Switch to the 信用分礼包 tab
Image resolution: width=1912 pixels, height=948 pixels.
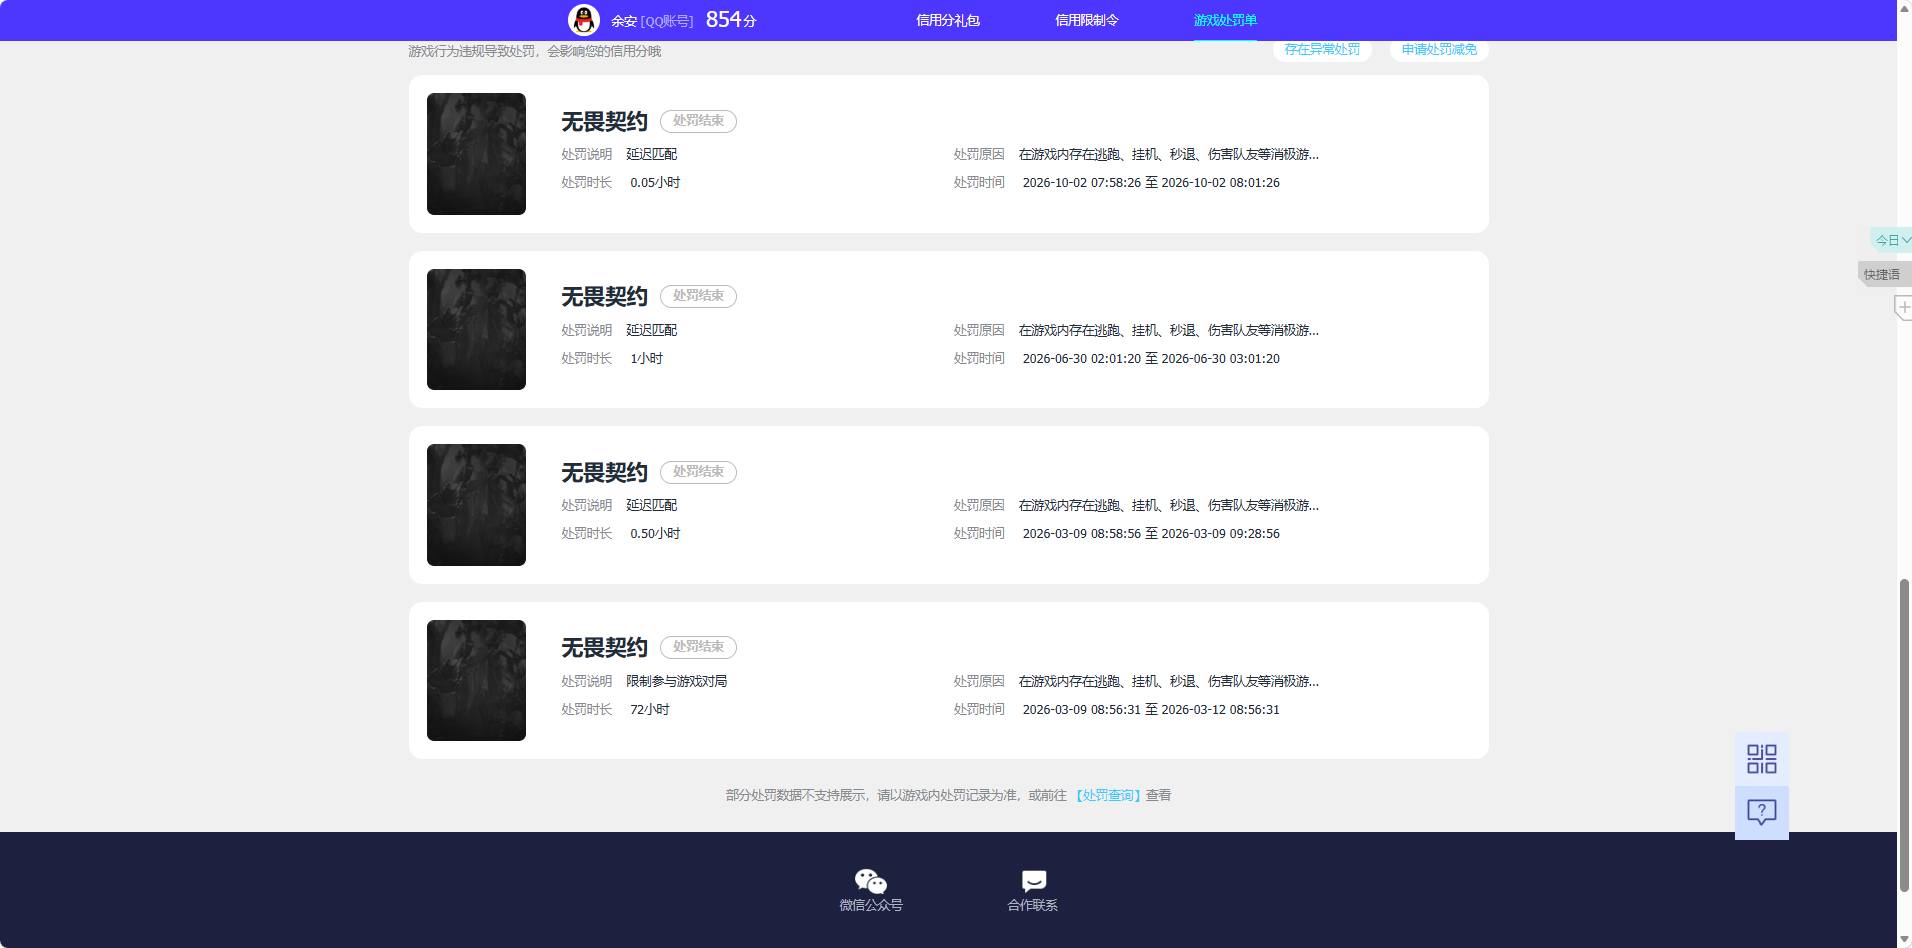point(948,20)
